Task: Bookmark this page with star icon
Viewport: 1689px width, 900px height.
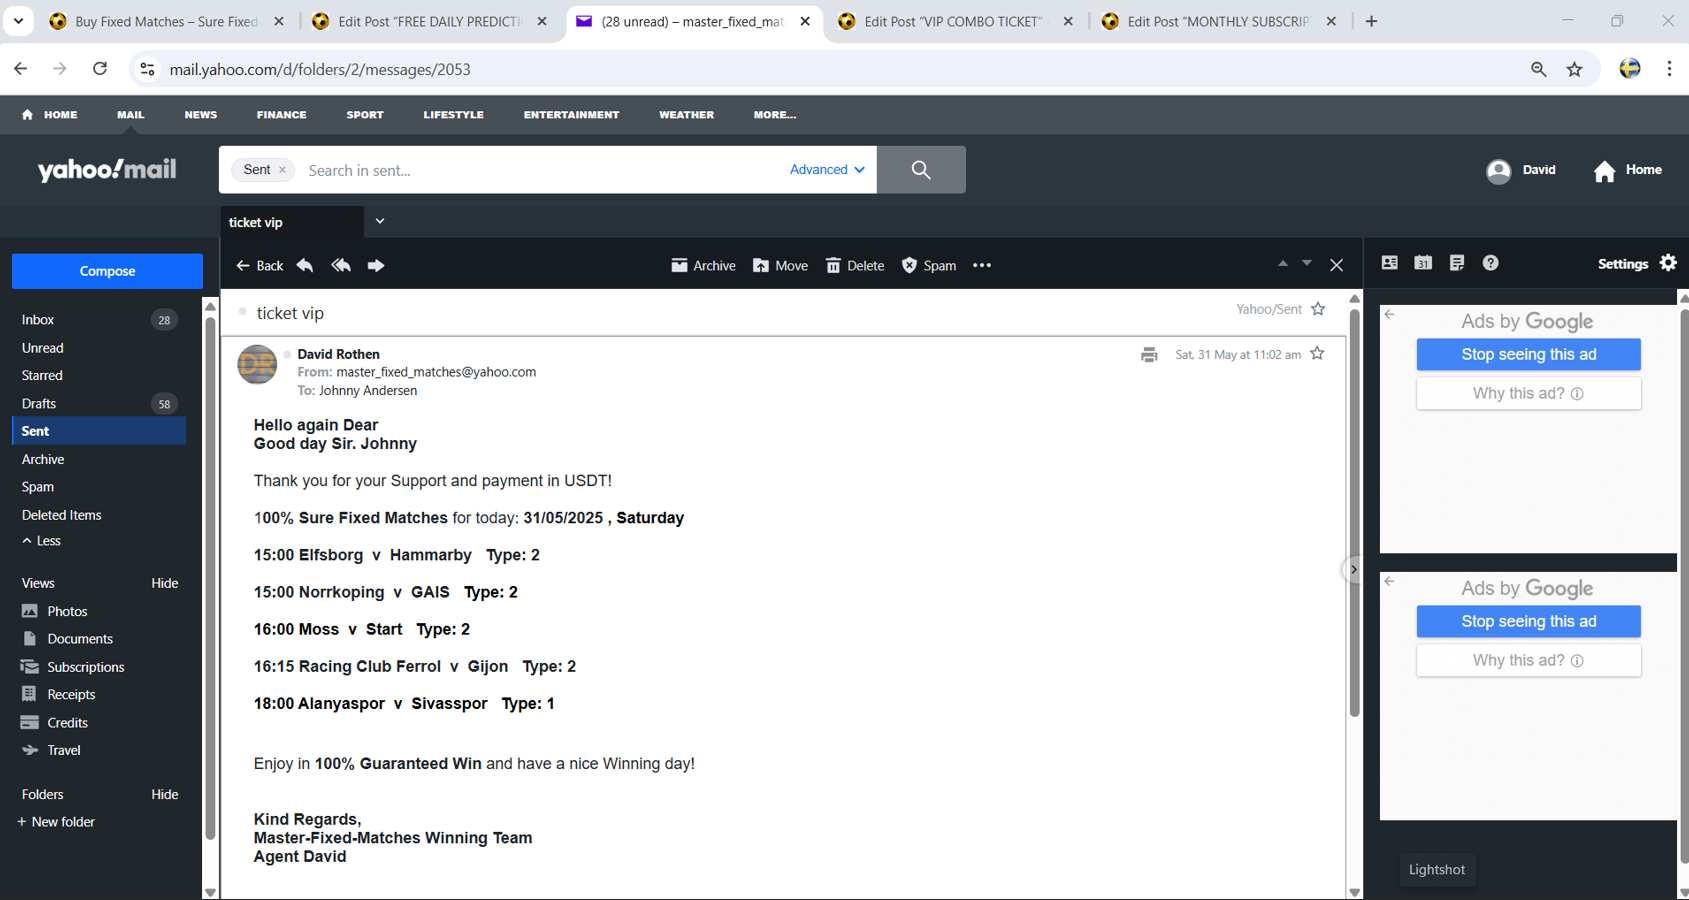Action: 1575,69
